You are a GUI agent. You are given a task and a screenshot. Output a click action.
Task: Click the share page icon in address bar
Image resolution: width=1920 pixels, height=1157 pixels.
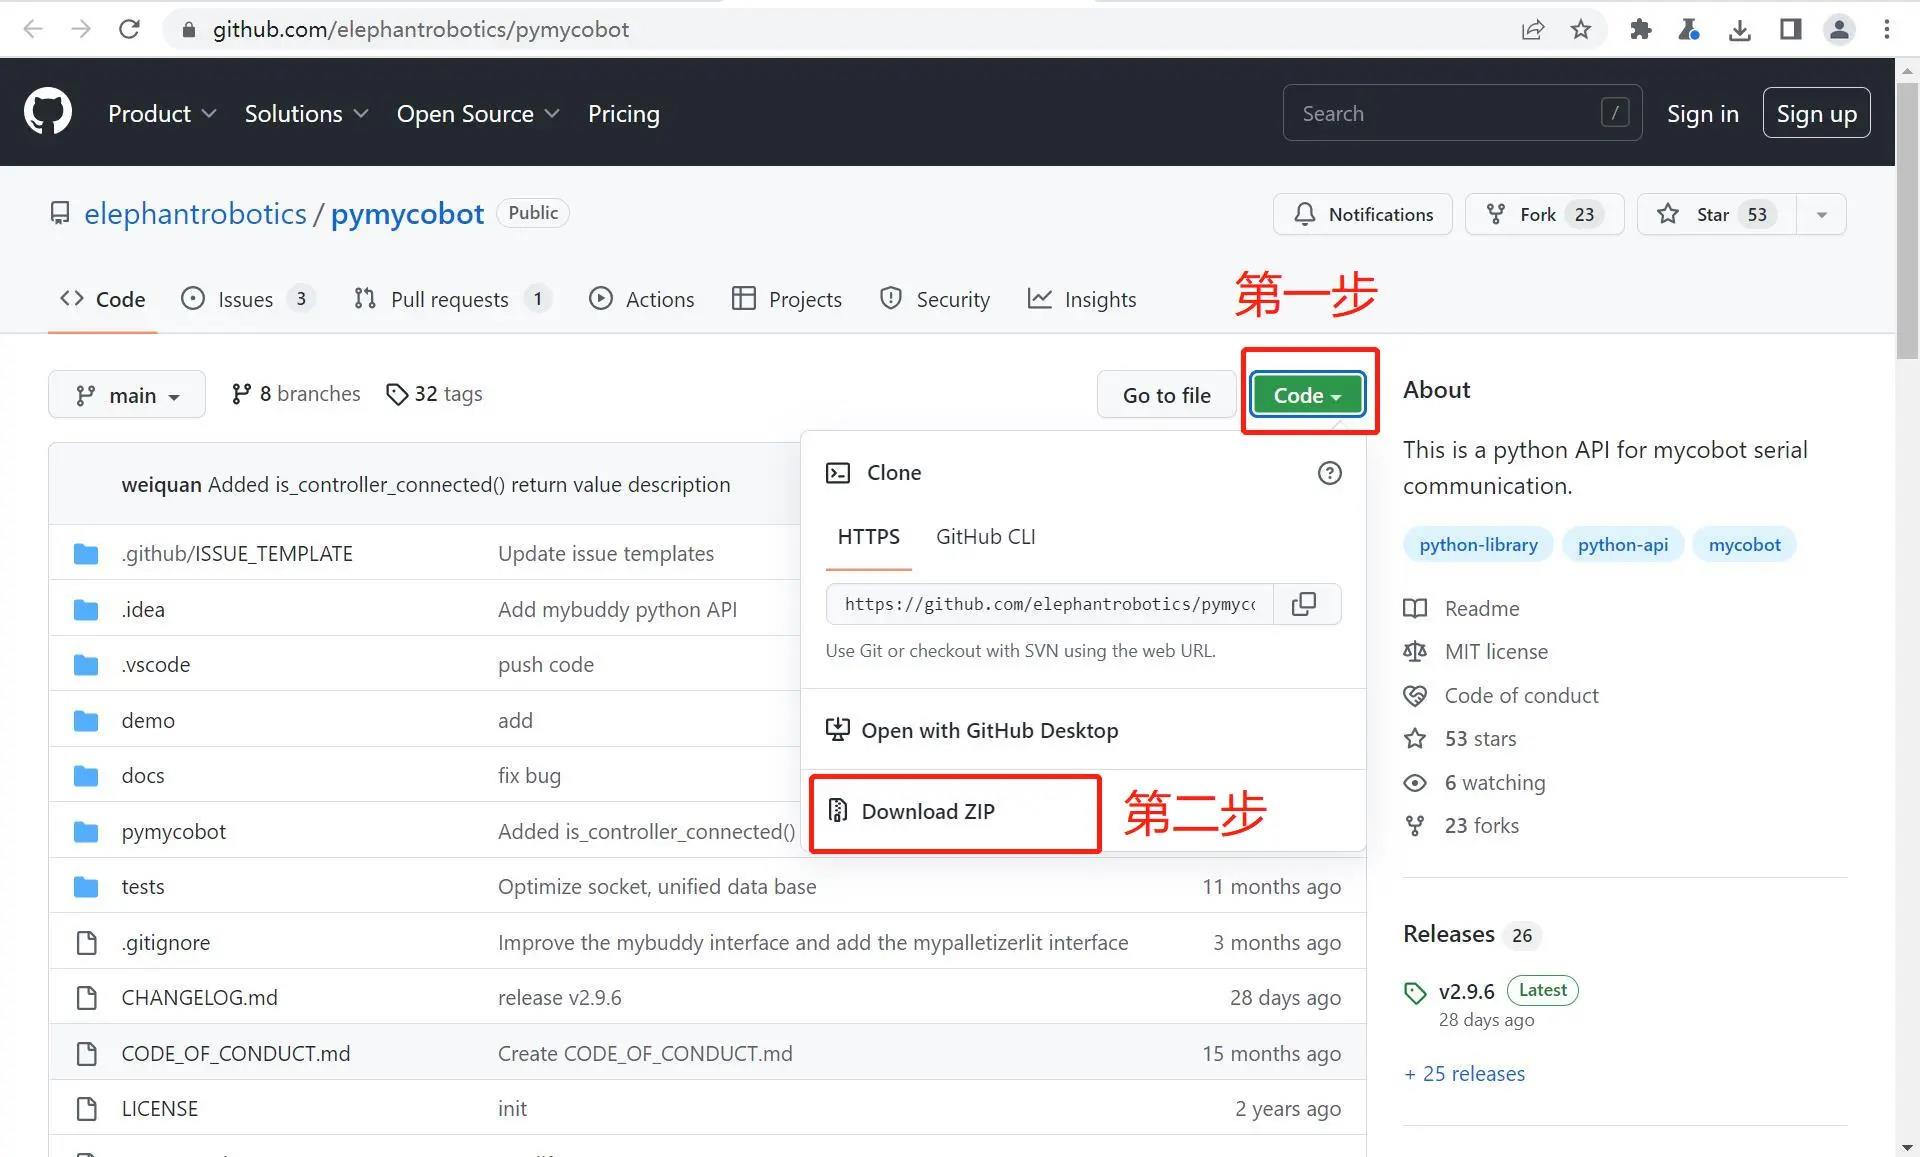point(1532,29)
